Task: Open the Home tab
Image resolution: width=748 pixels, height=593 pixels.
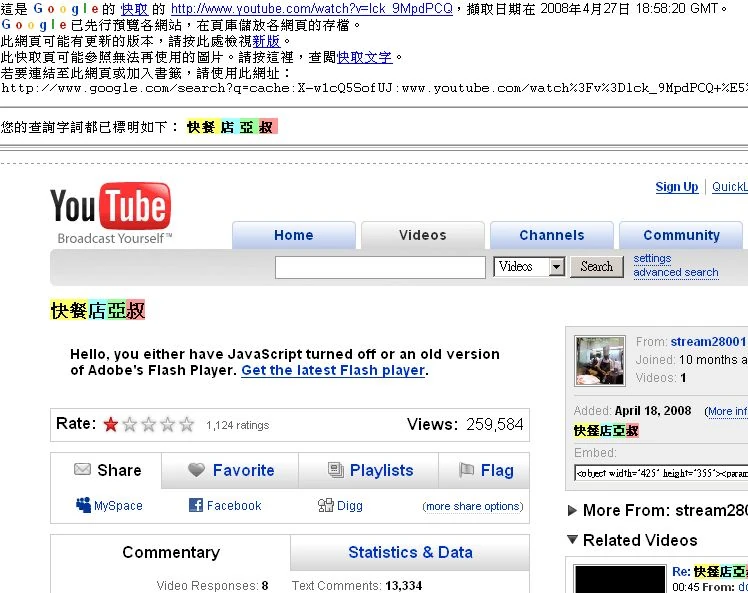Action: (294, 235)
